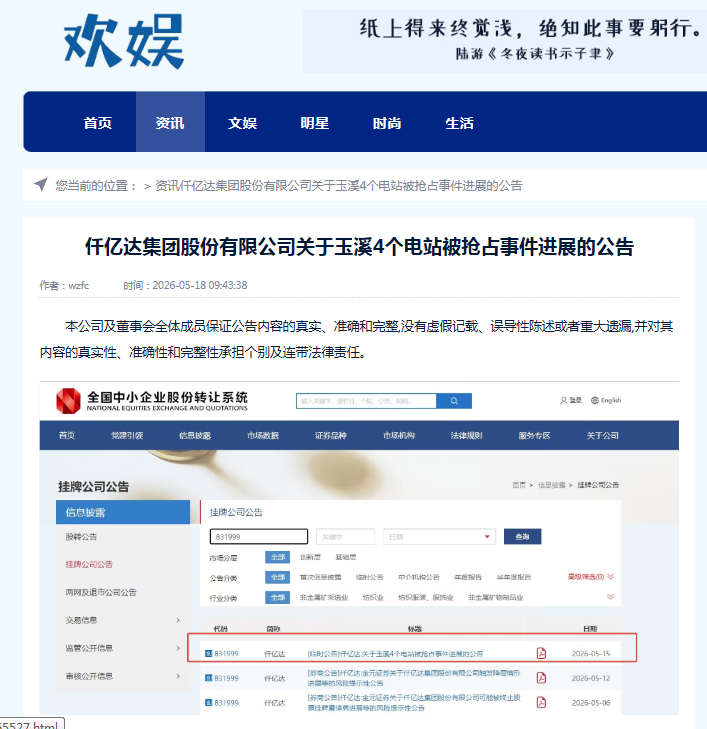Expand the 行业分类 row chevron
This screenshot has width=707, height=729.
click(610, 596)
